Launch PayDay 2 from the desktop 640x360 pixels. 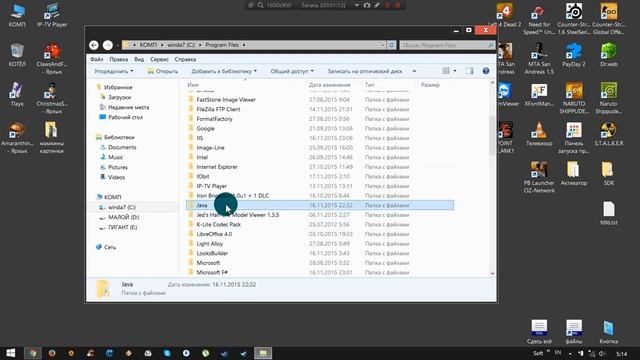tap(573, 55)
